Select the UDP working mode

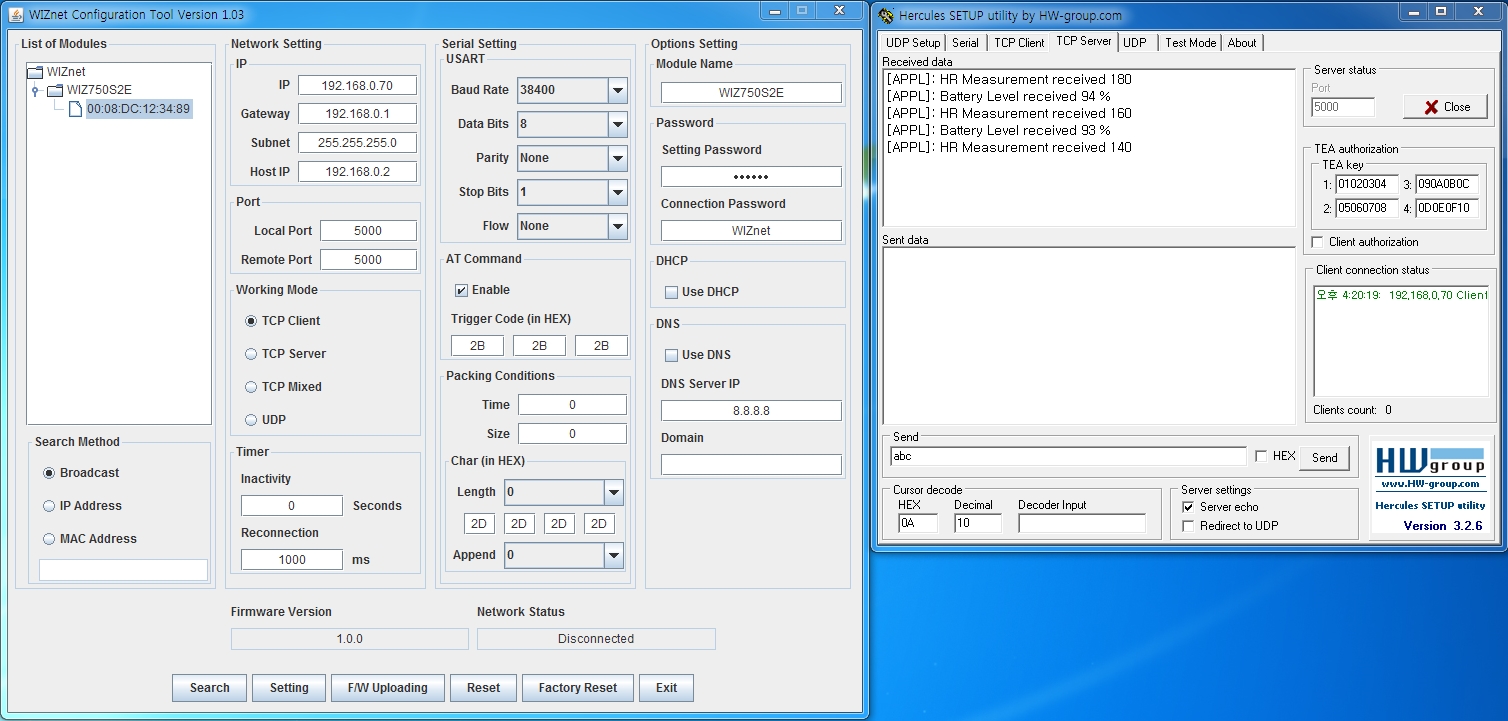251,420
